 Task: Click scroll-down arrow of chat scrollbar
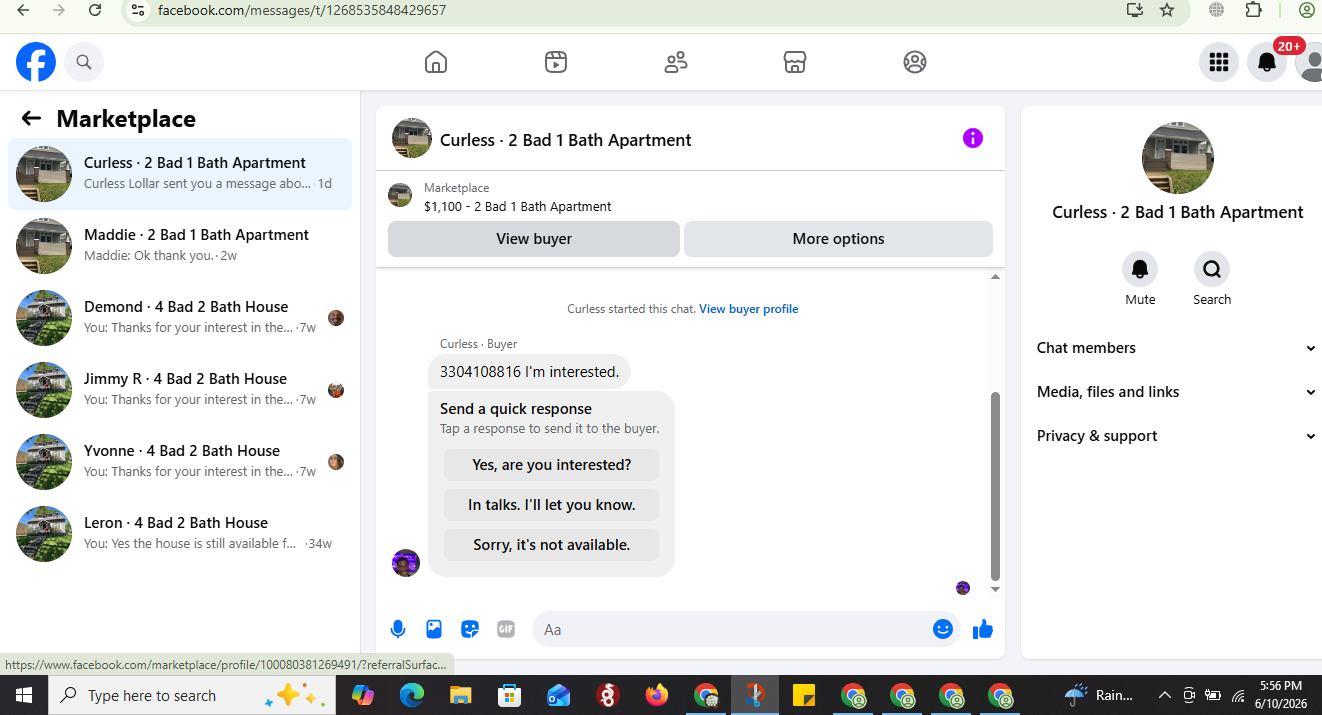(995, 590)
